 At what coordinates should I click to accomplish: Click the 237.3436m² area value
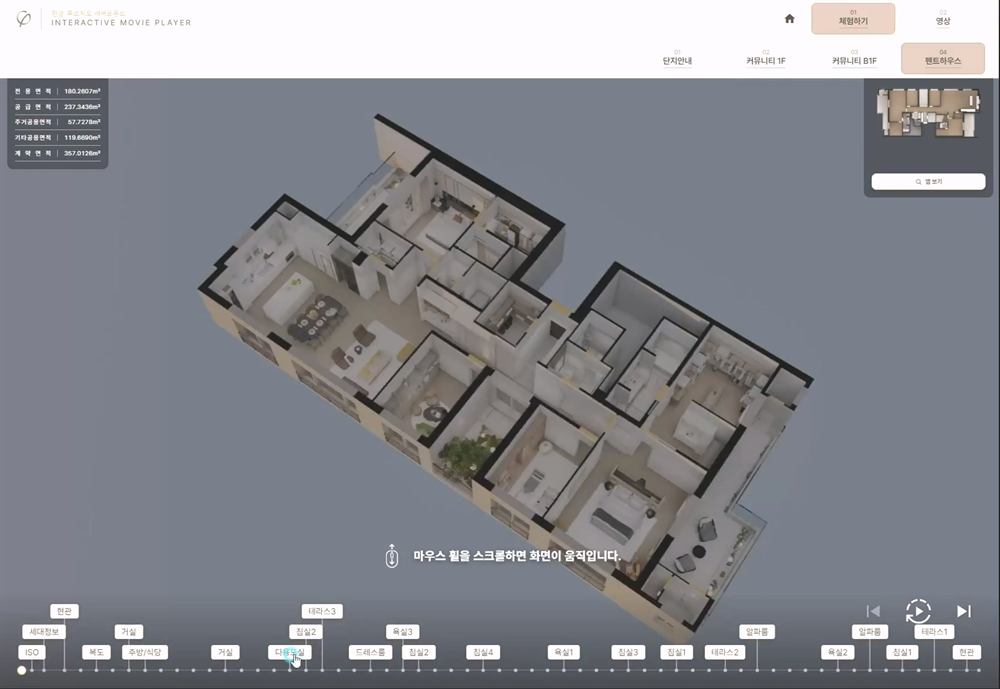point(82,107)
